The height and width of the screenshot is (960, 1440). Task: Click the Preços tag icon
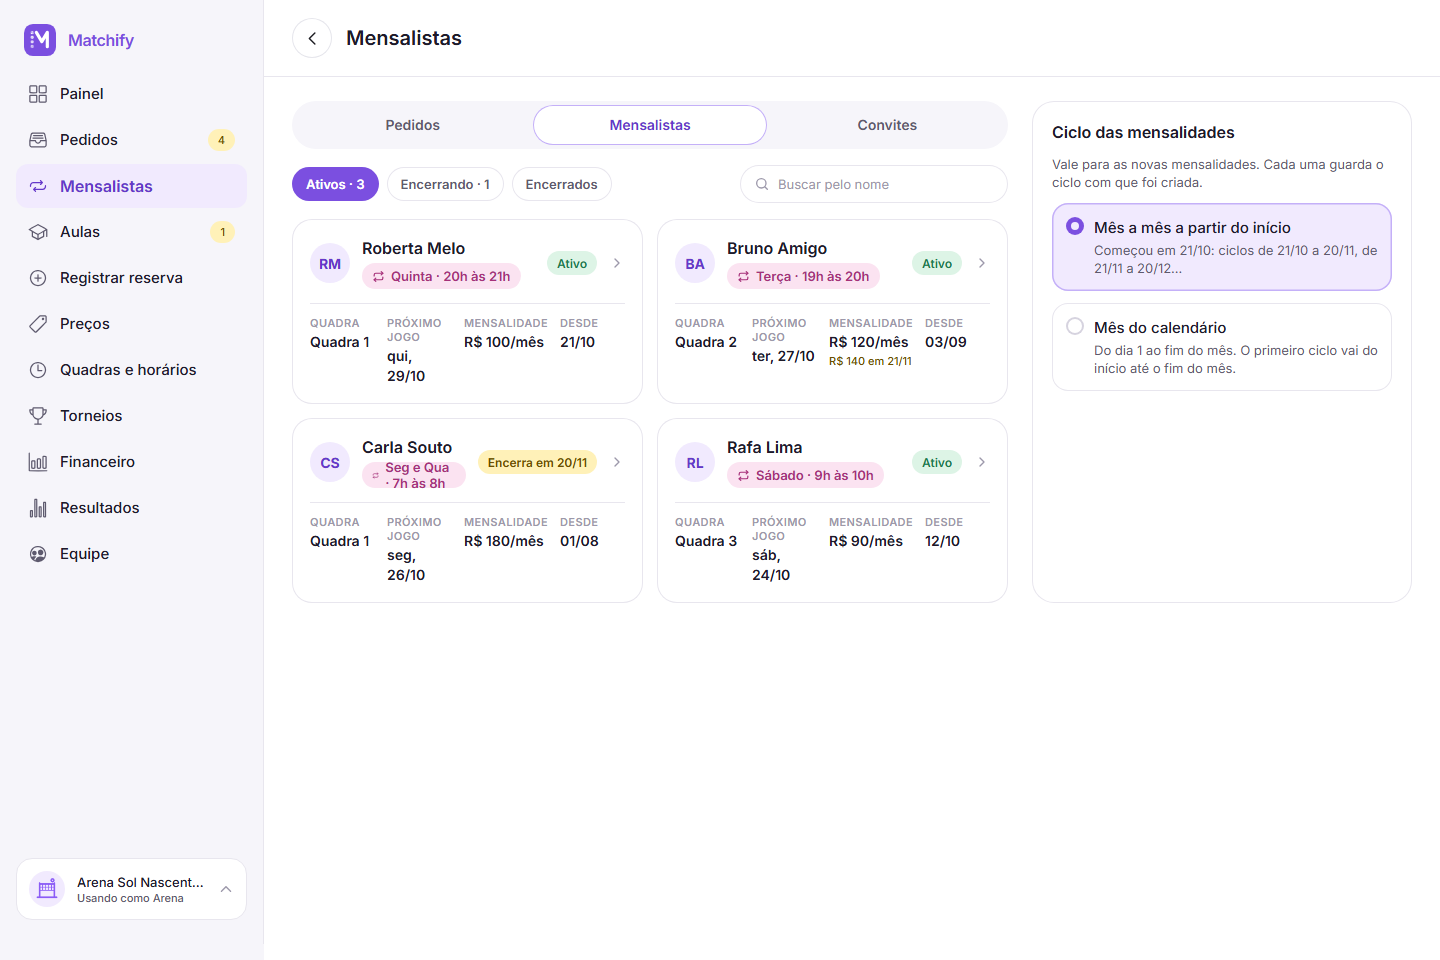pyautogui.click(x=38, y=324)
